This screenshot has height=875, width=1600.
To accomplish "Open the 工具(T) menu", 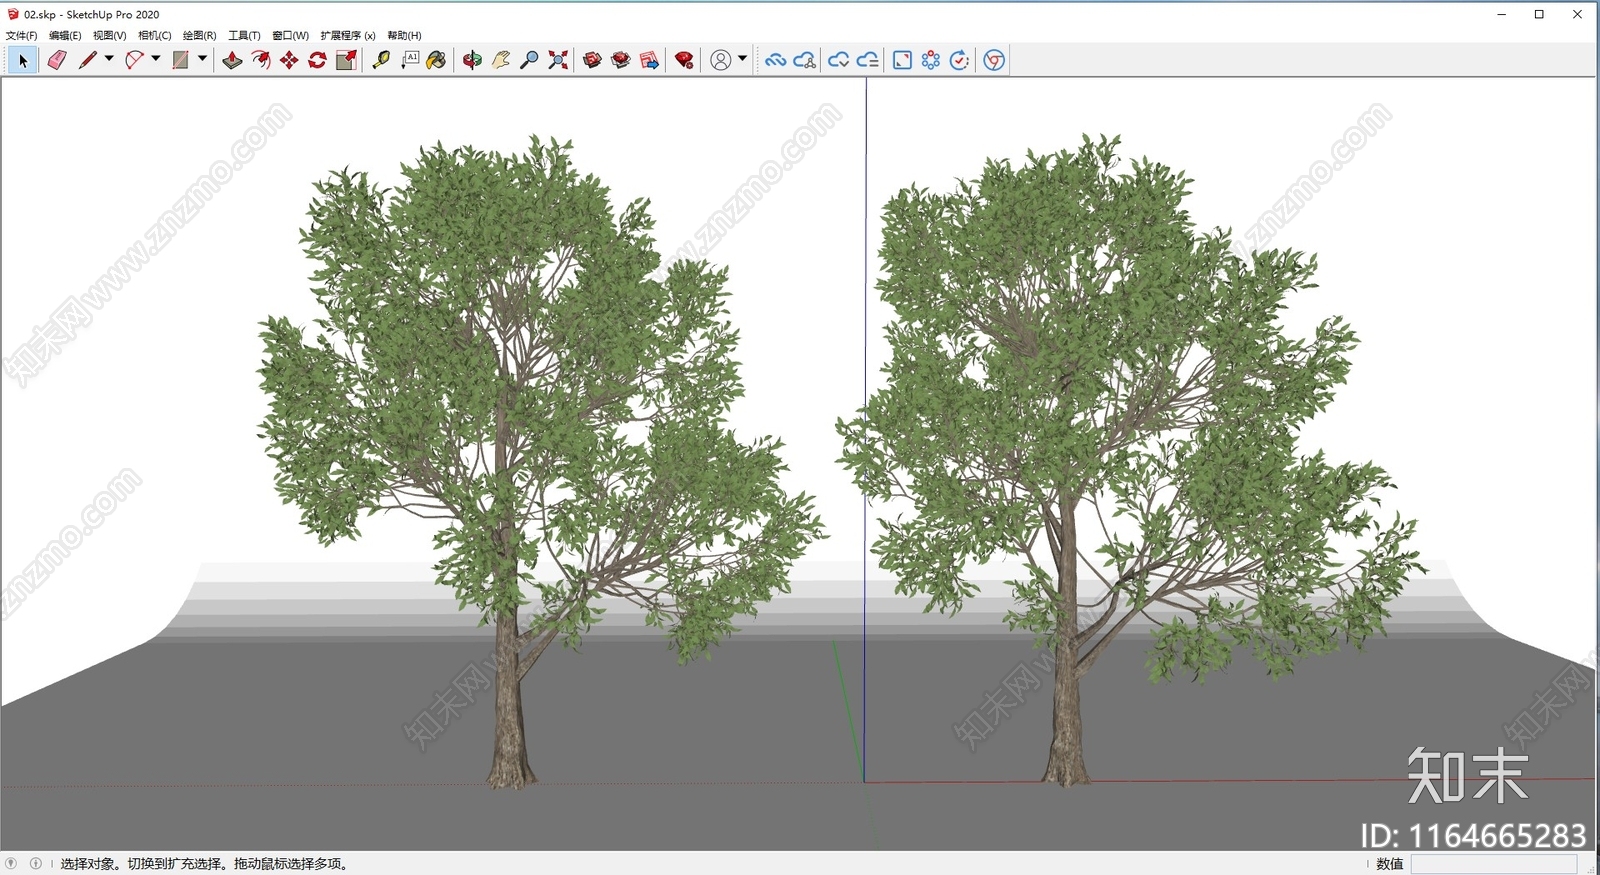I will click(x=245, y=35).
